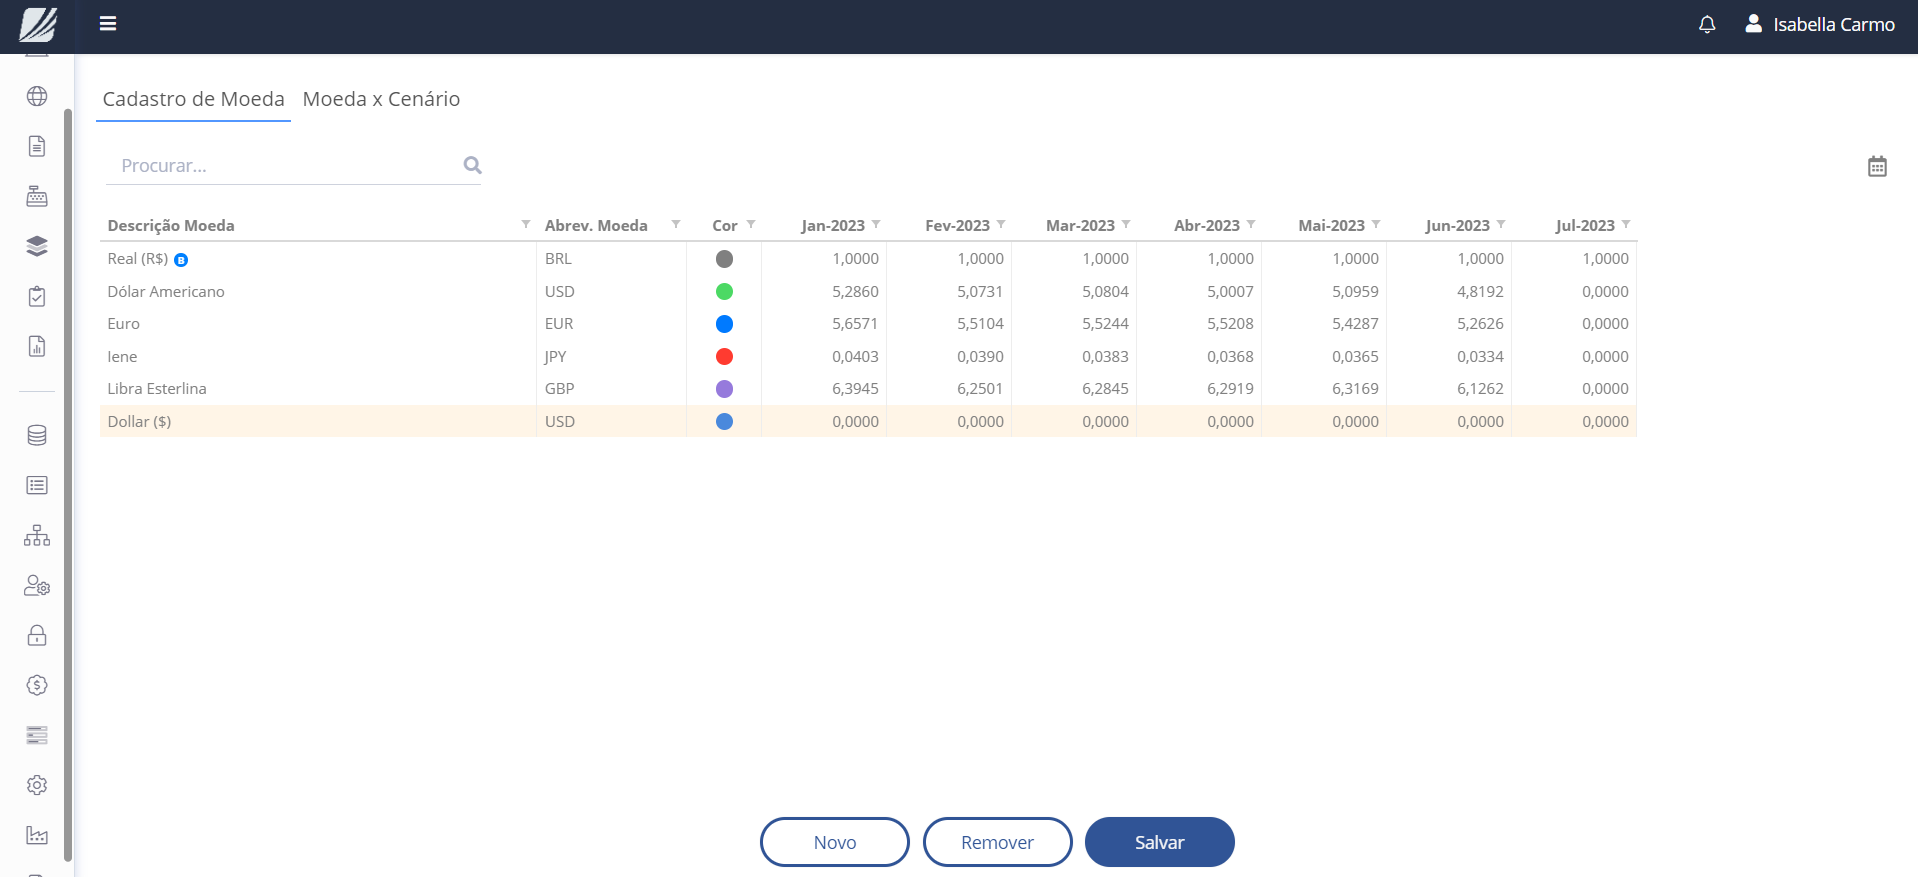The height and width of the screenshot is (877, 1918).
Task: Open notifications bell
Action: point(1707,24)
